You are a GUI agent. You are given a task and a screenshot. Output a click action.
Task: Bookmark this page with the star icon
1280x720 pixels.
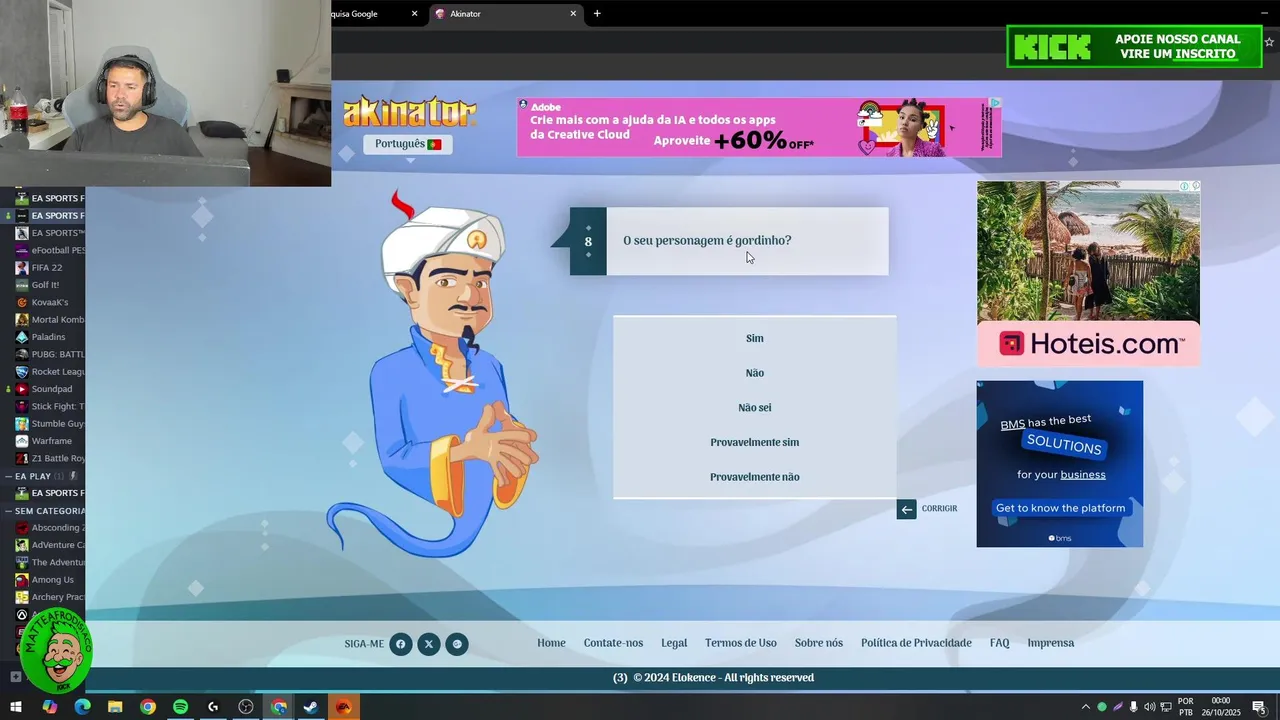1270,42
